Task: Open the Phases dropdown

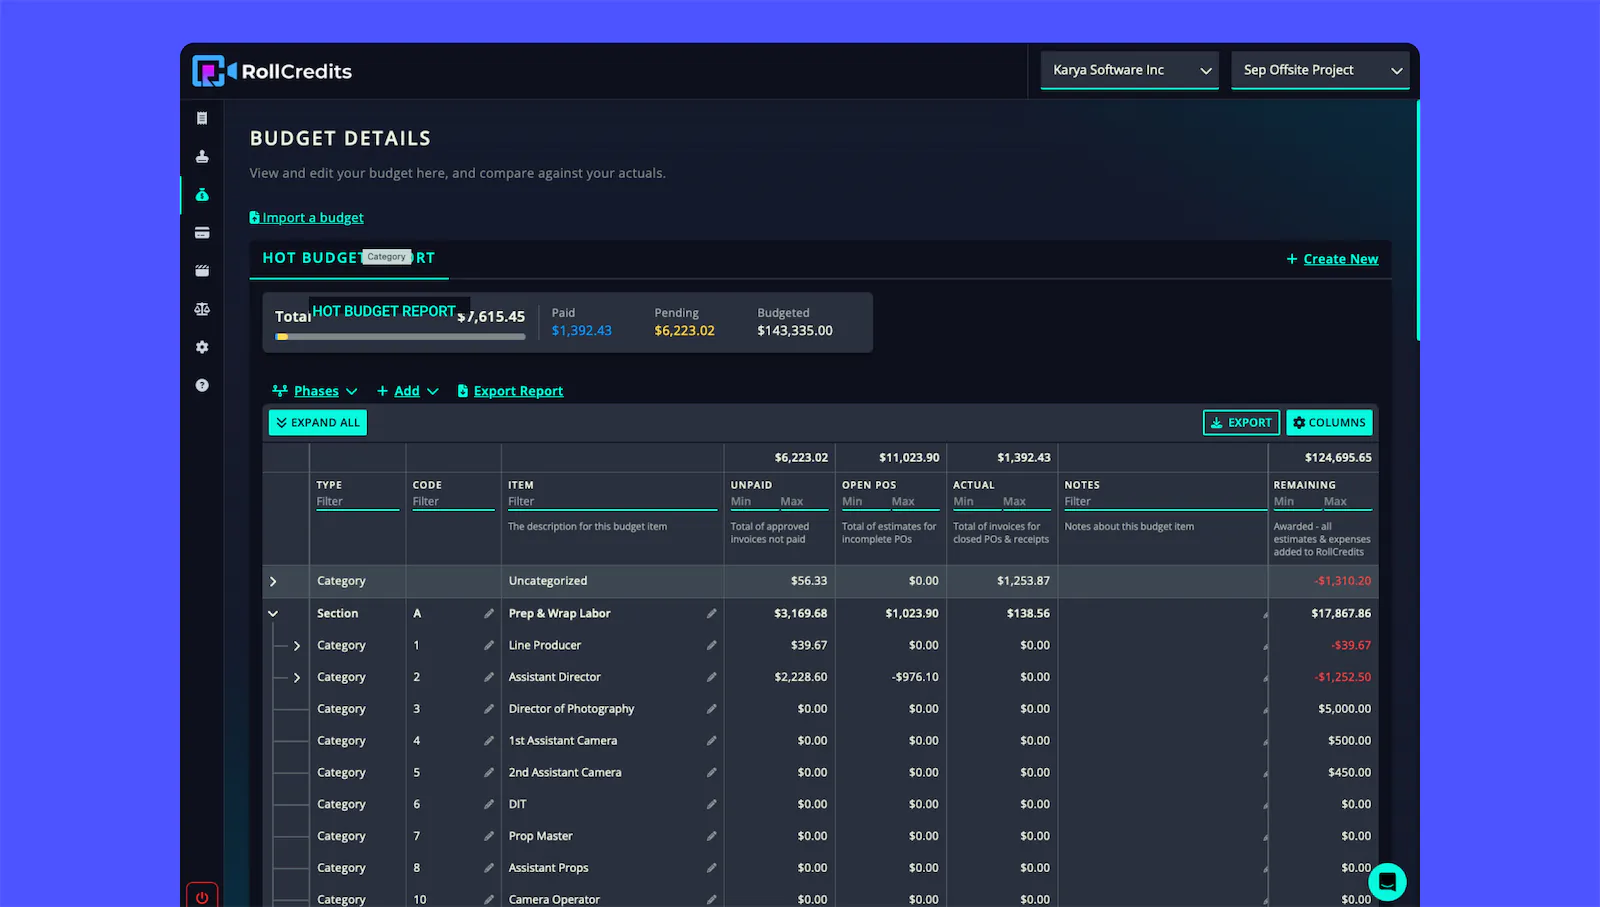Action: [x=315, y=390]
